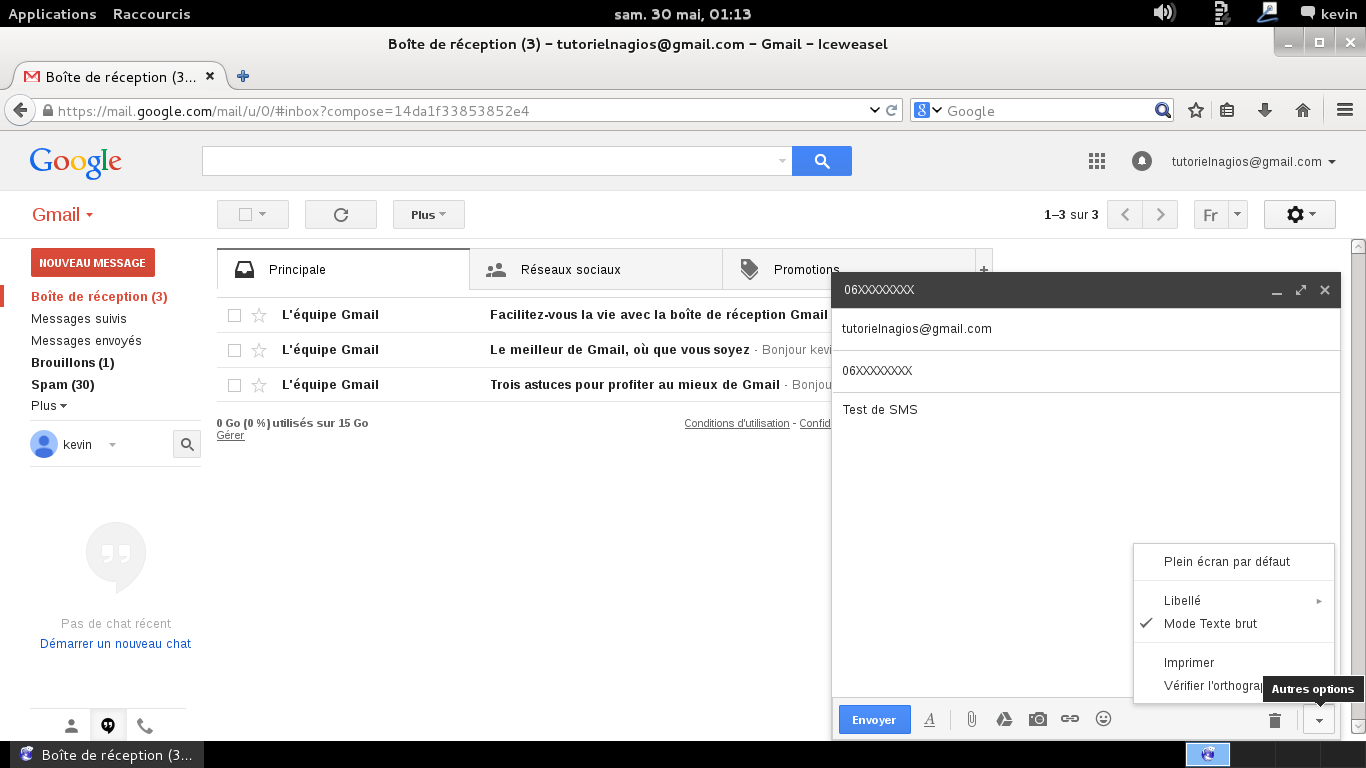The width and height of the screenshot is (1366, 768).
Task: Adjust the system volume speaker icon
Action: click(1163, 13)
